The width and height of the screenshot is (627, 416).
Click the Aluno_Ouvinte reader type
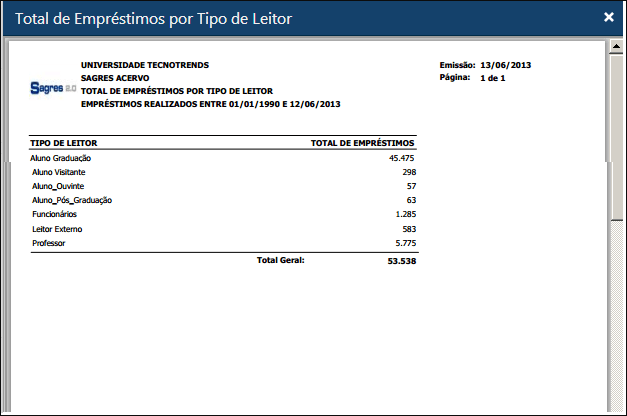click(57, 186)
